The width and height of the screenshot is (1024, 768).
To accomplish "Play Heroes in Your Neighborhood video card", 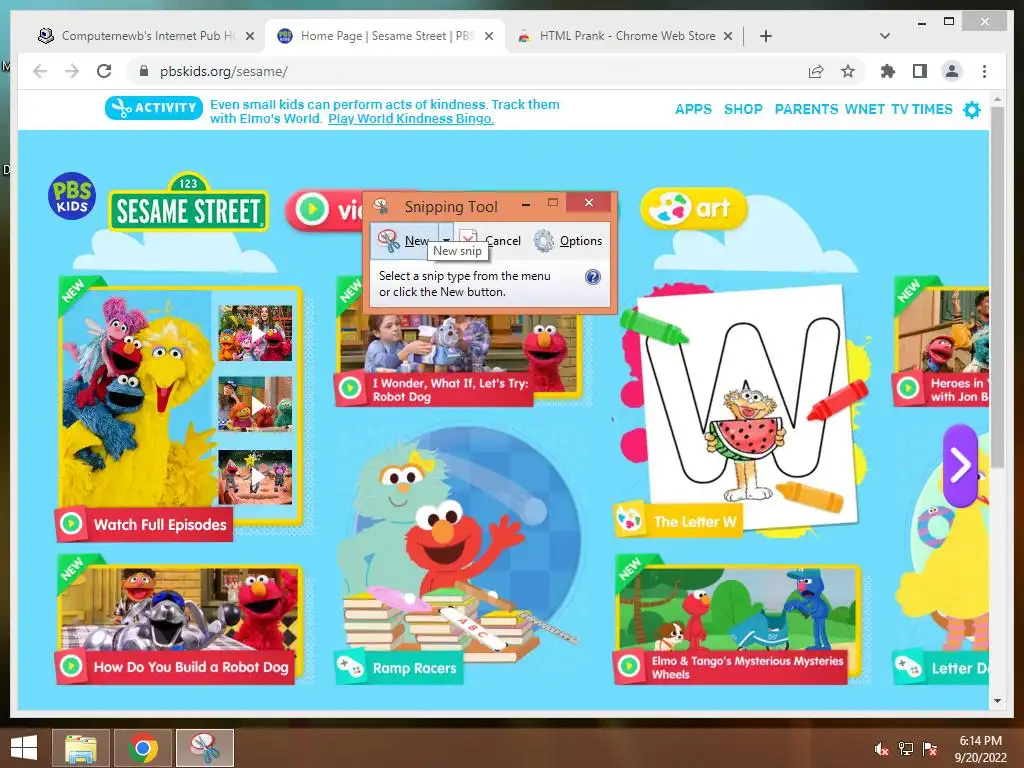I will point(941,343).
